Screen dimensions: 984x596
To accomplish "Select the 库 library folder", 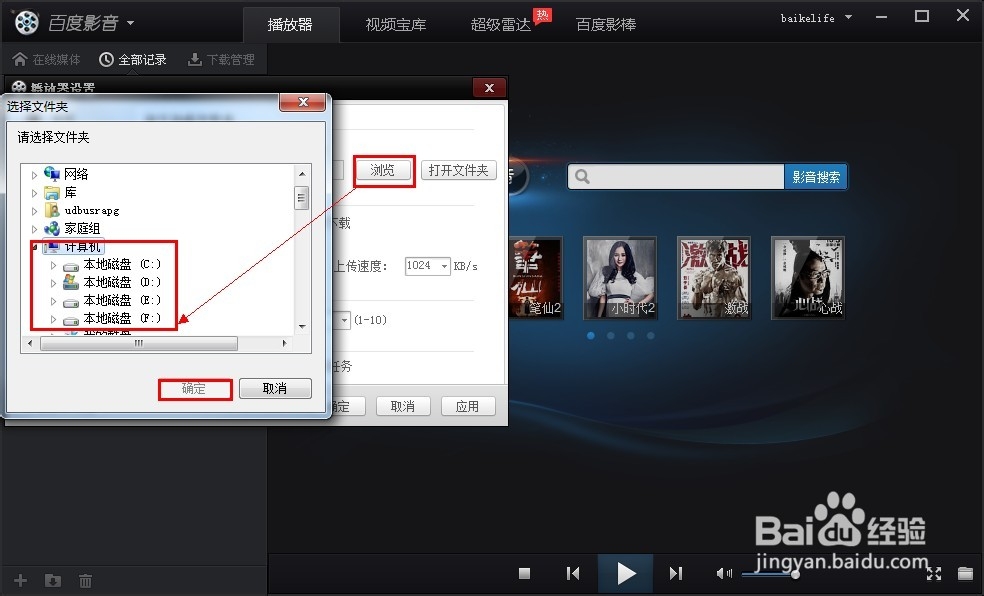I will click(60, 192).
